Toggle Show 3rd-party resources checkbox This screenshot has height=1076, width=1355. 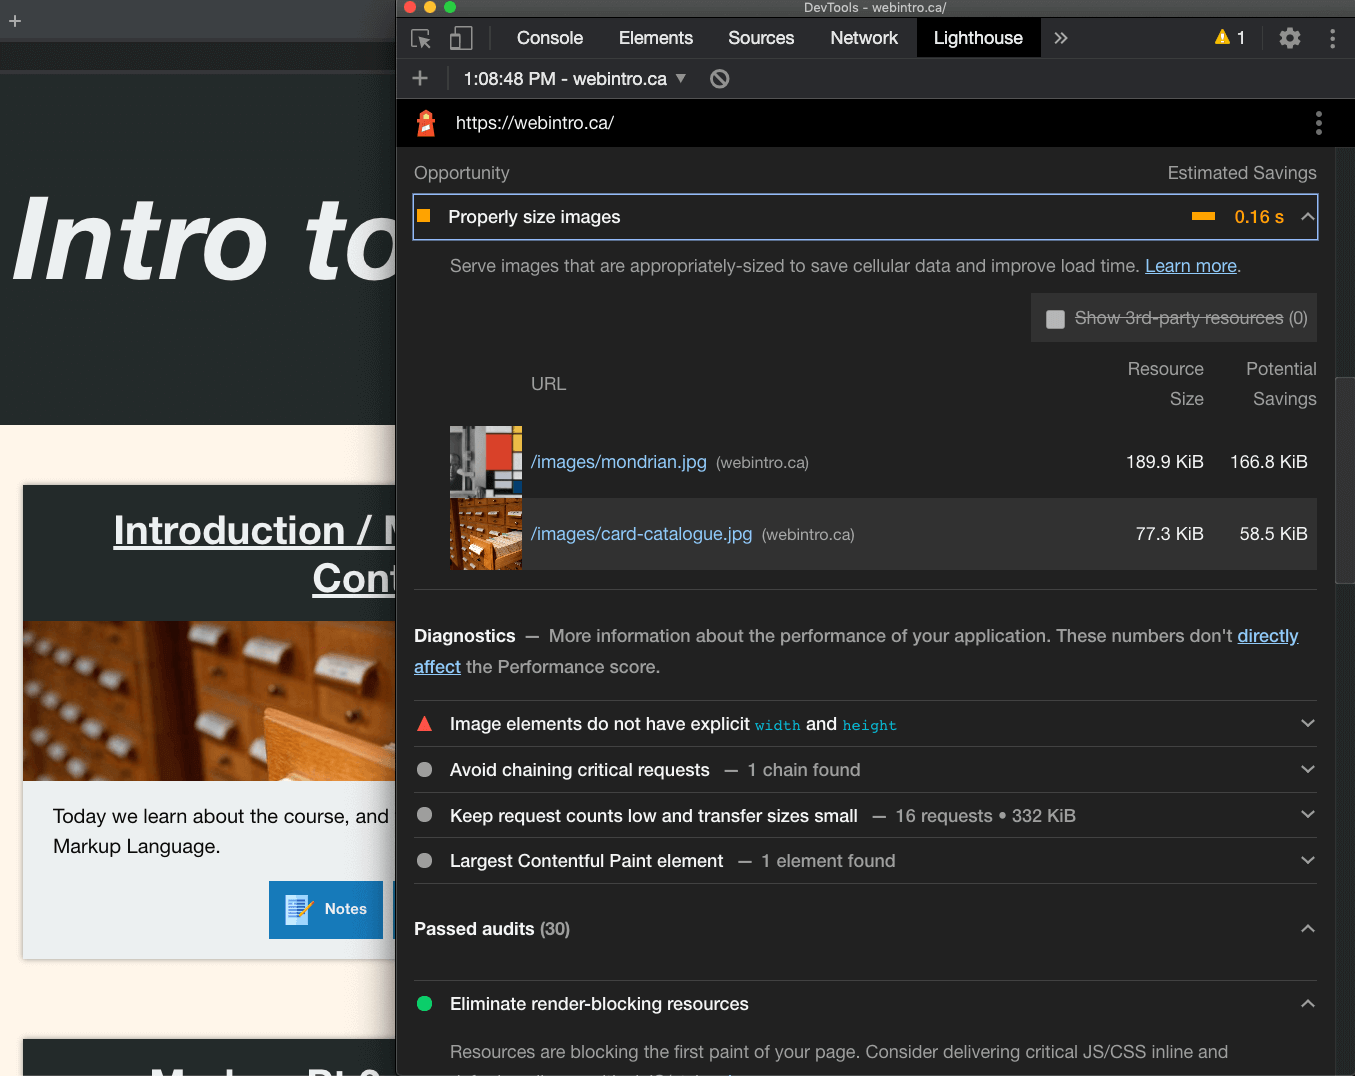click(x=1055, y=319)
